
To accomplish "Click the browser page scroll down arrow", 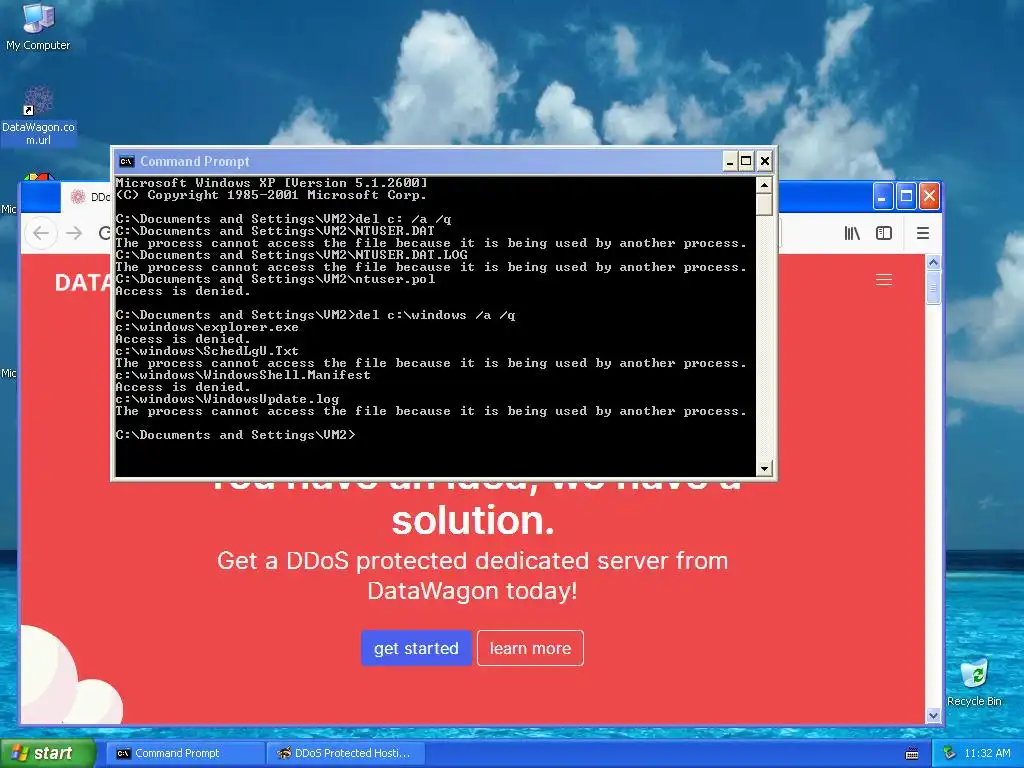I will (933, 715).
